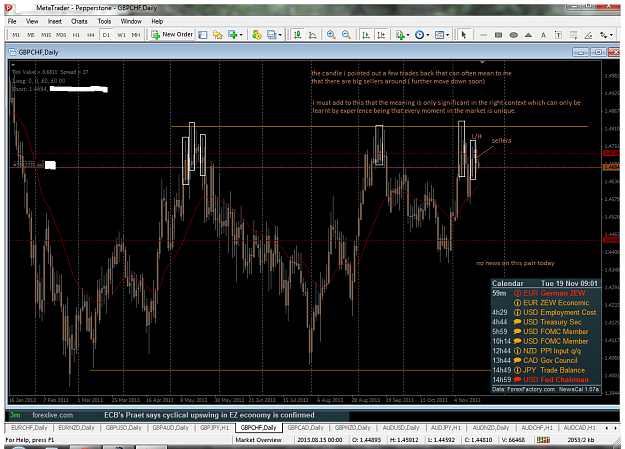Screen dimensions: 625x449
Task: Switch chart to MN monthly timeframe
Action: [136, 35]
